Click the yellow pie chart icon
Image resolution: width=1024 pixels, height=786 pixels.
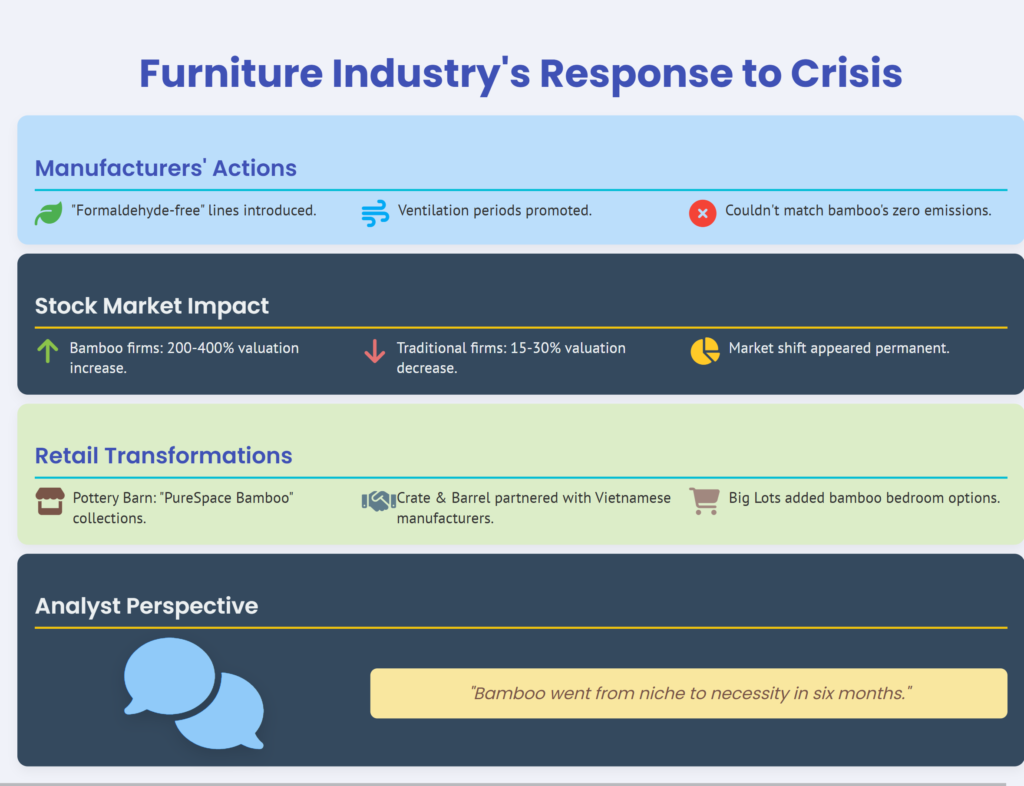point(704,351)
